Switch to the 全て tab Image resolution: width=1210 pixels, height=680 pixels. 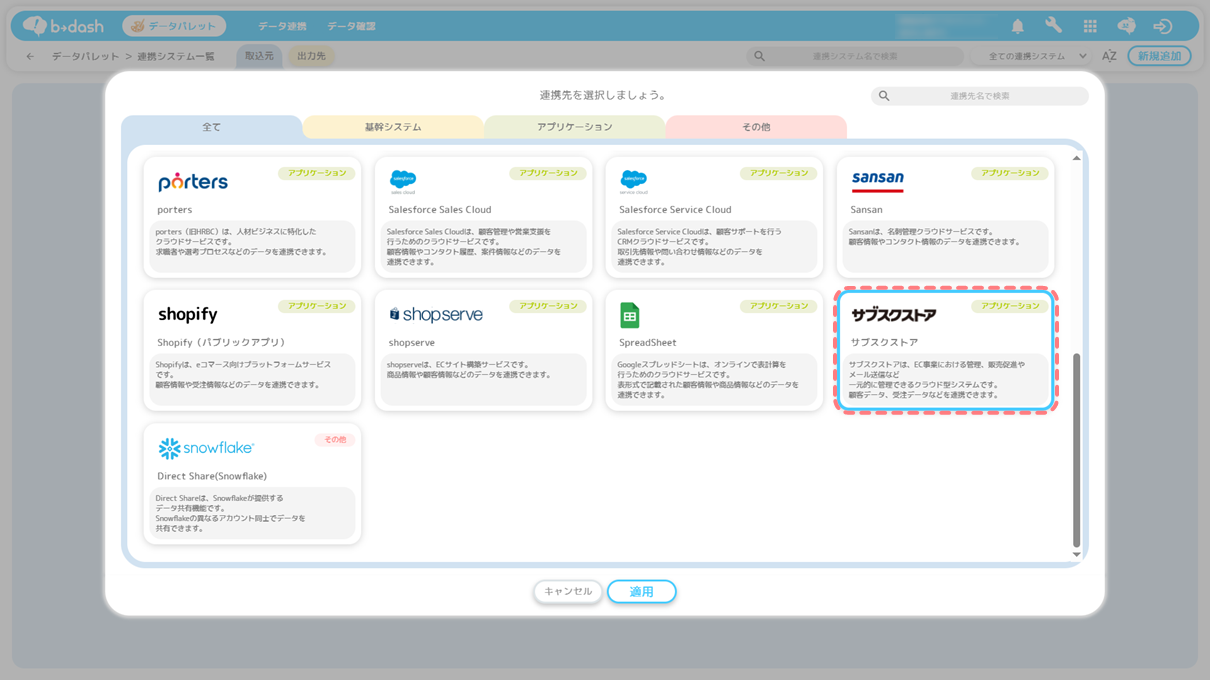click(x=211, y=127)
